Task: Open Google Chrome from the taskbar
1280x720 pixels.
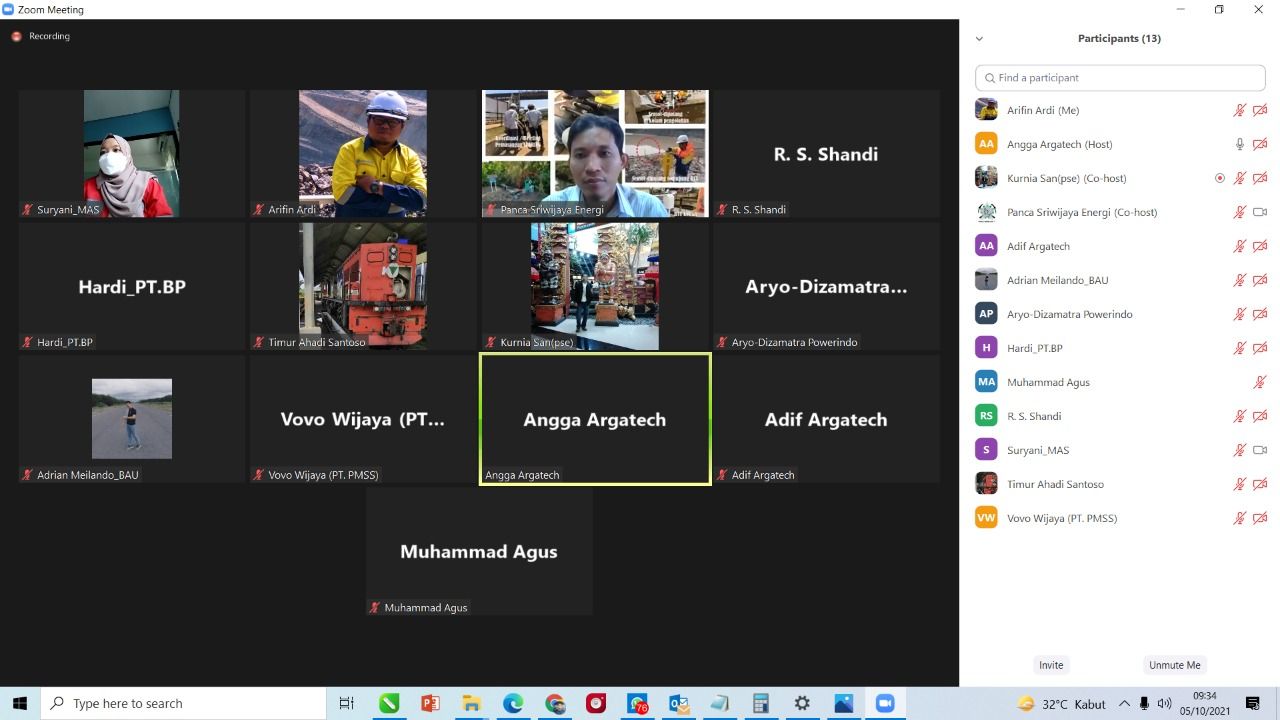Action: tap(555, 703)
